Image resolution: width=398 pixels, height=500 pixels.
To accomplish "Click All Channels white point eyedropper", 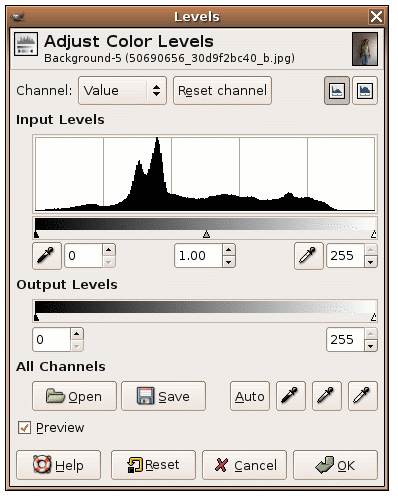I will pyautogui.click(x=363, y=396).
